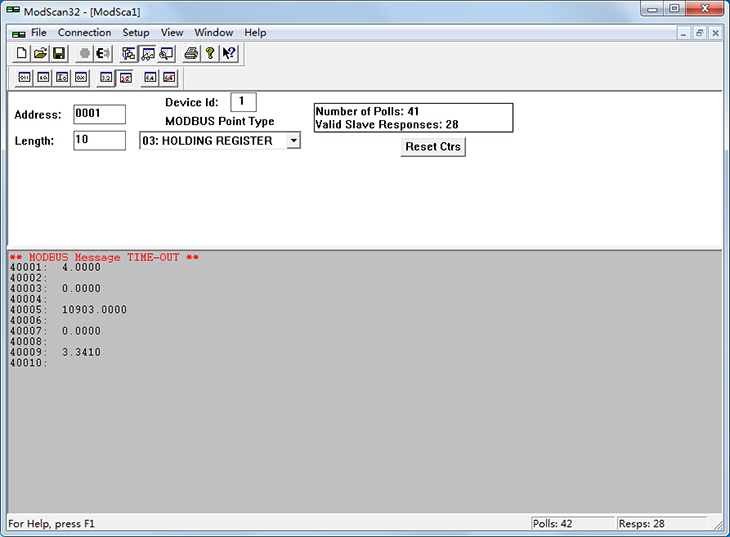
Task: Open the Setup menu
Action: (136, 32)
